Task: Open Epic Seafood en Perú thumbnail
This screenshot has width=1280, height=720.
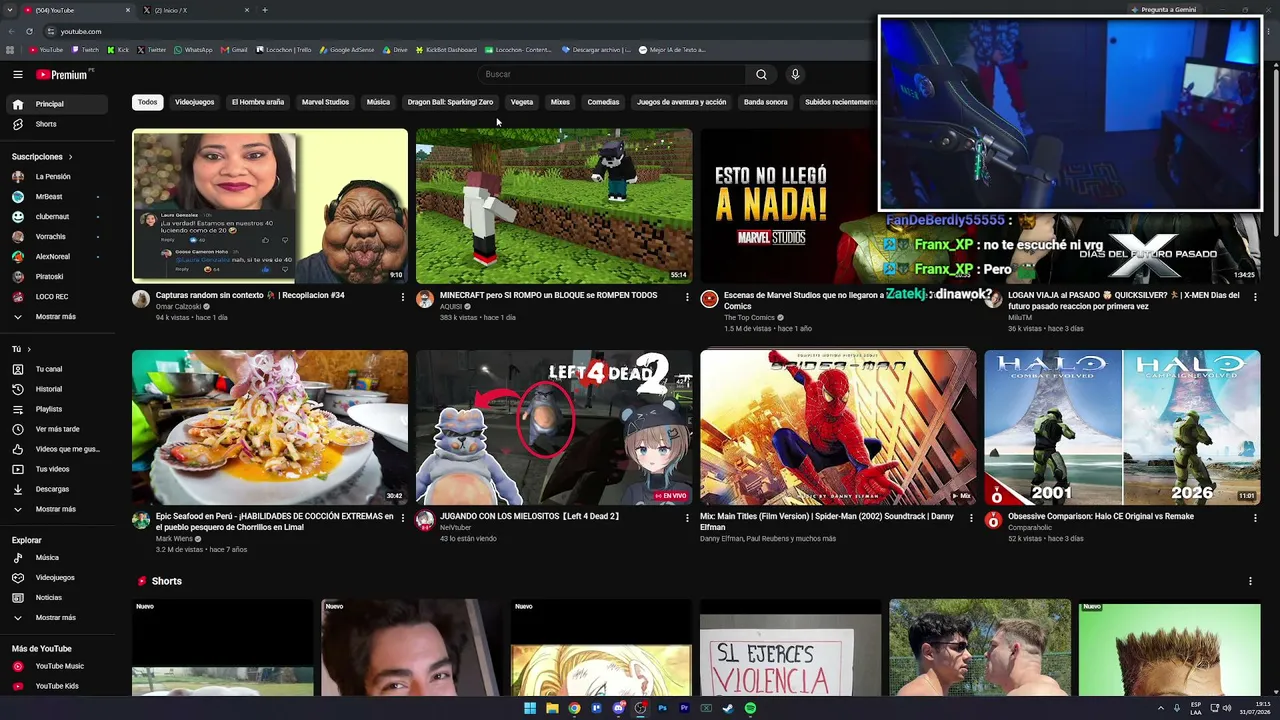Action: tap(270, 427)
